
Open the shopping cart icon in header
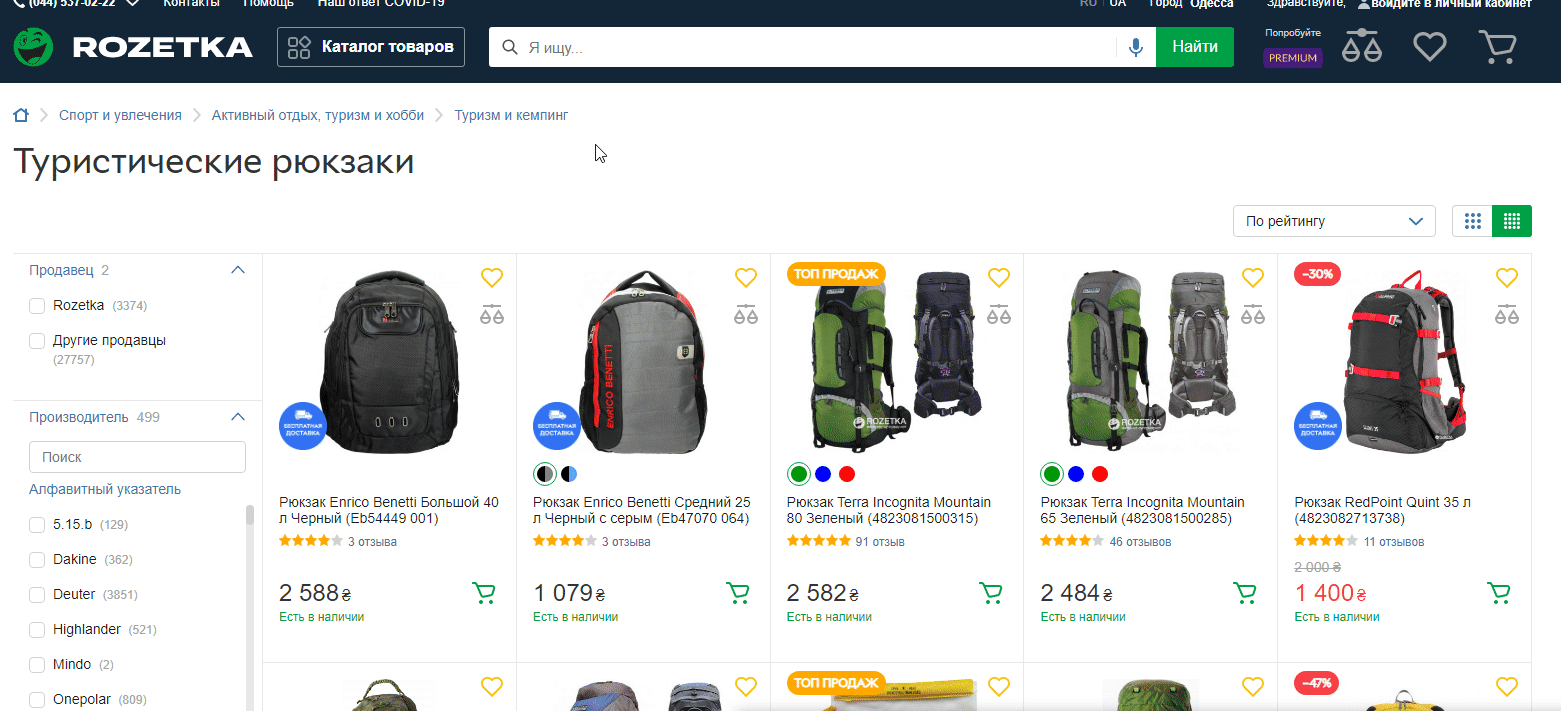(1497, 47)
